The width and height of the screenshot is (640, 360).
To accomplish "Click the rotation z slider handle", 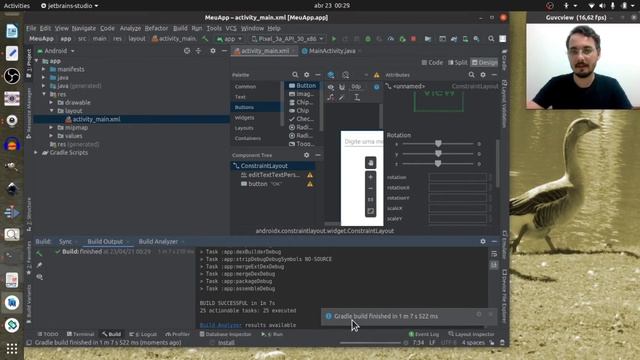I will [x=438, y=164].
